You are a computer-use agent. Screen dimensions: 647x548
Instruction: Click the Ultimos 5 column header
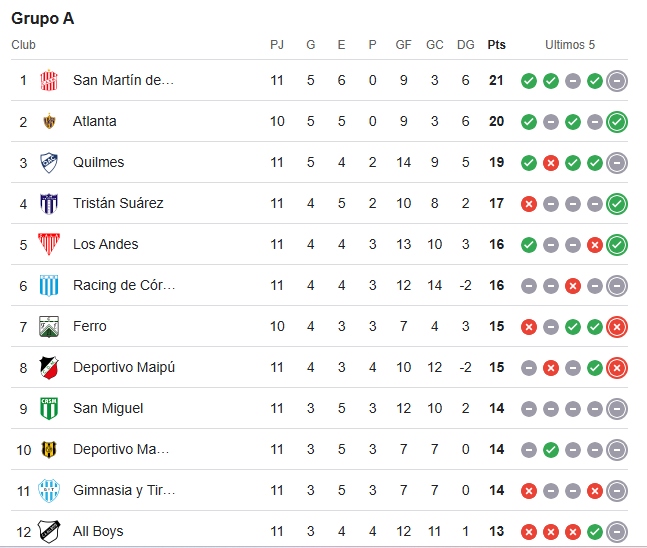point(570,45)
